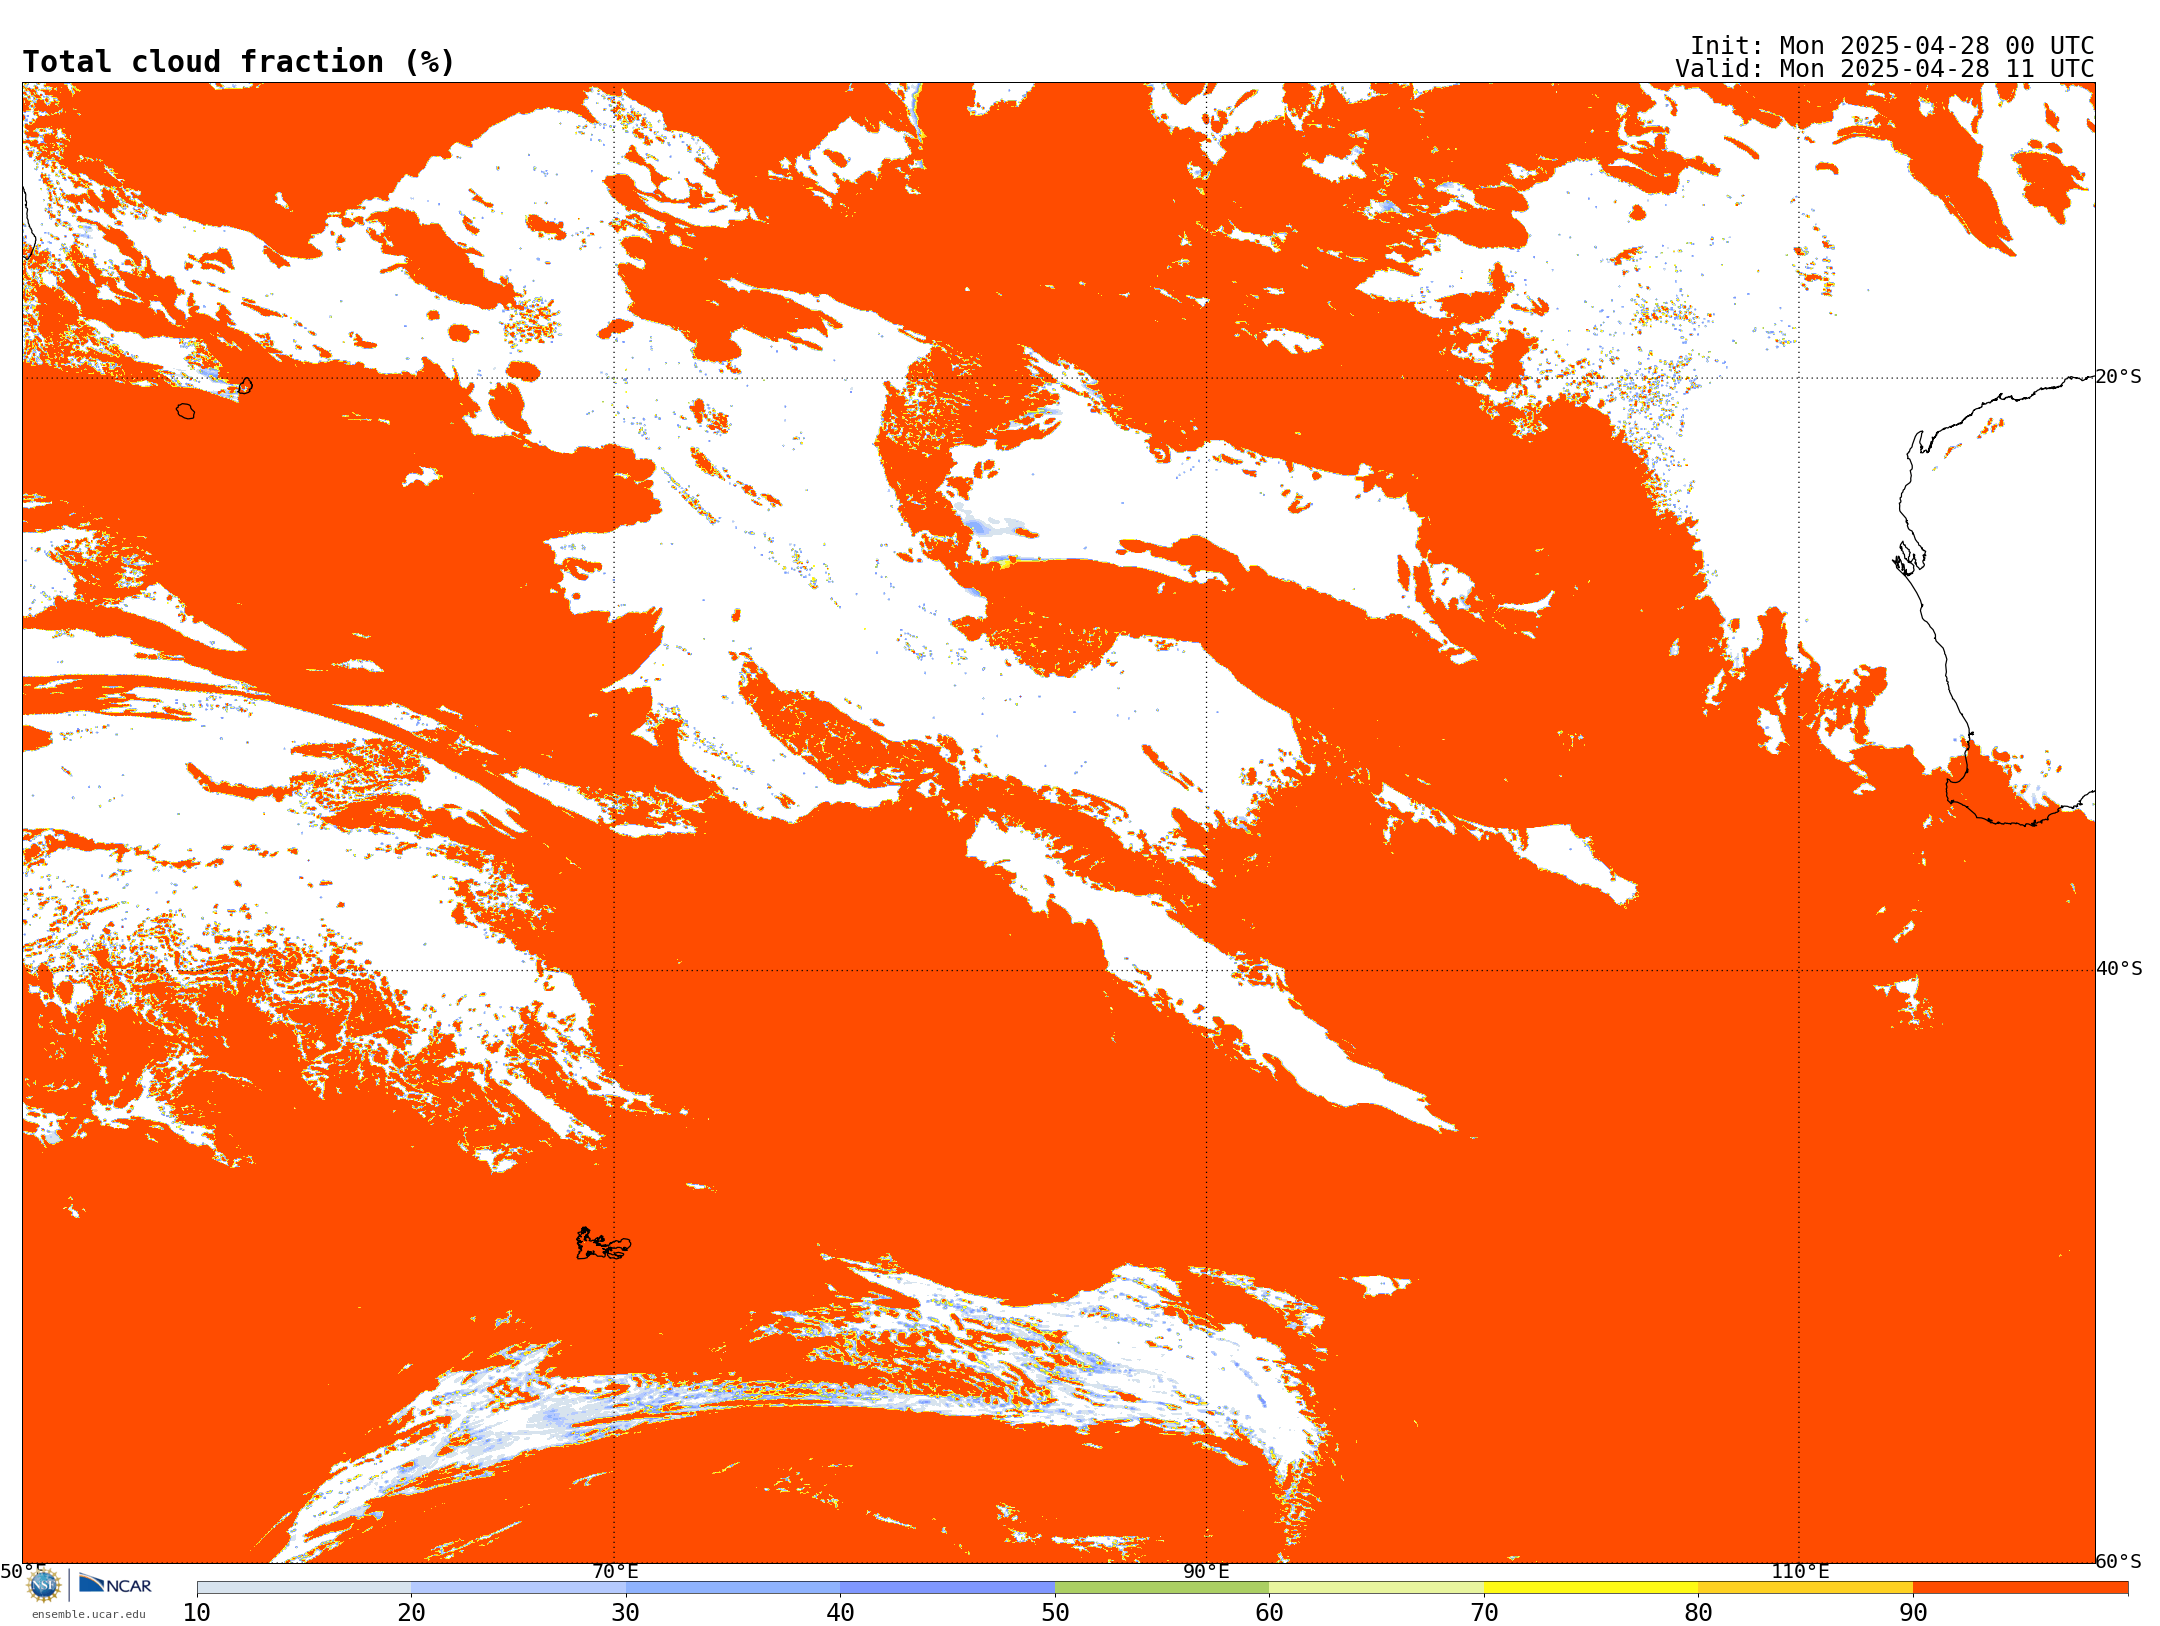Click the 80-90 gold colorbar segment
Screen dimensions: 2160x1626
click(1805, 1588)
